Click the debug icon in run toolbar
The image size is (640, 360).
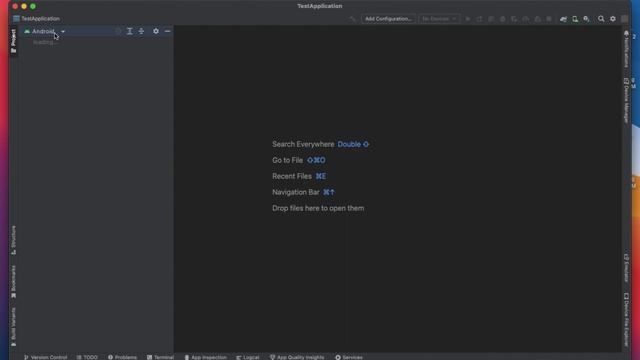[x=502, y=19]
